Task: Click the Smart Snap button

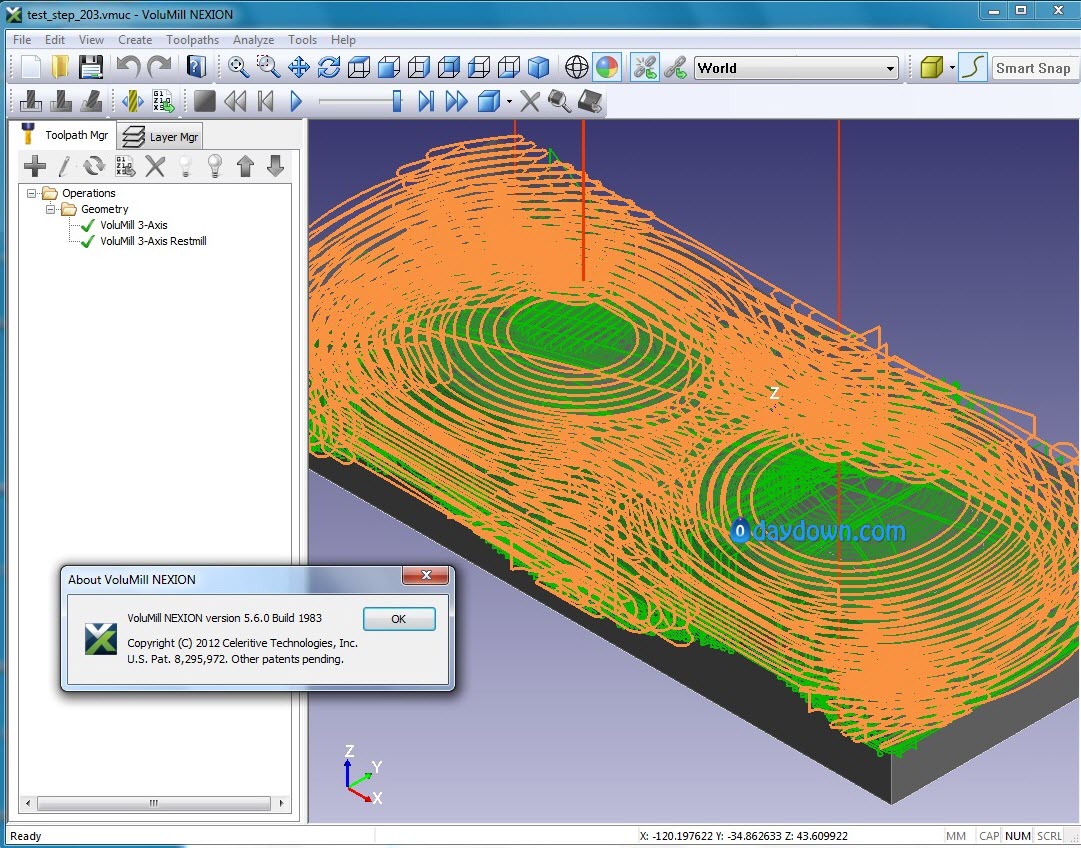Action: (x=1033, y=68)
